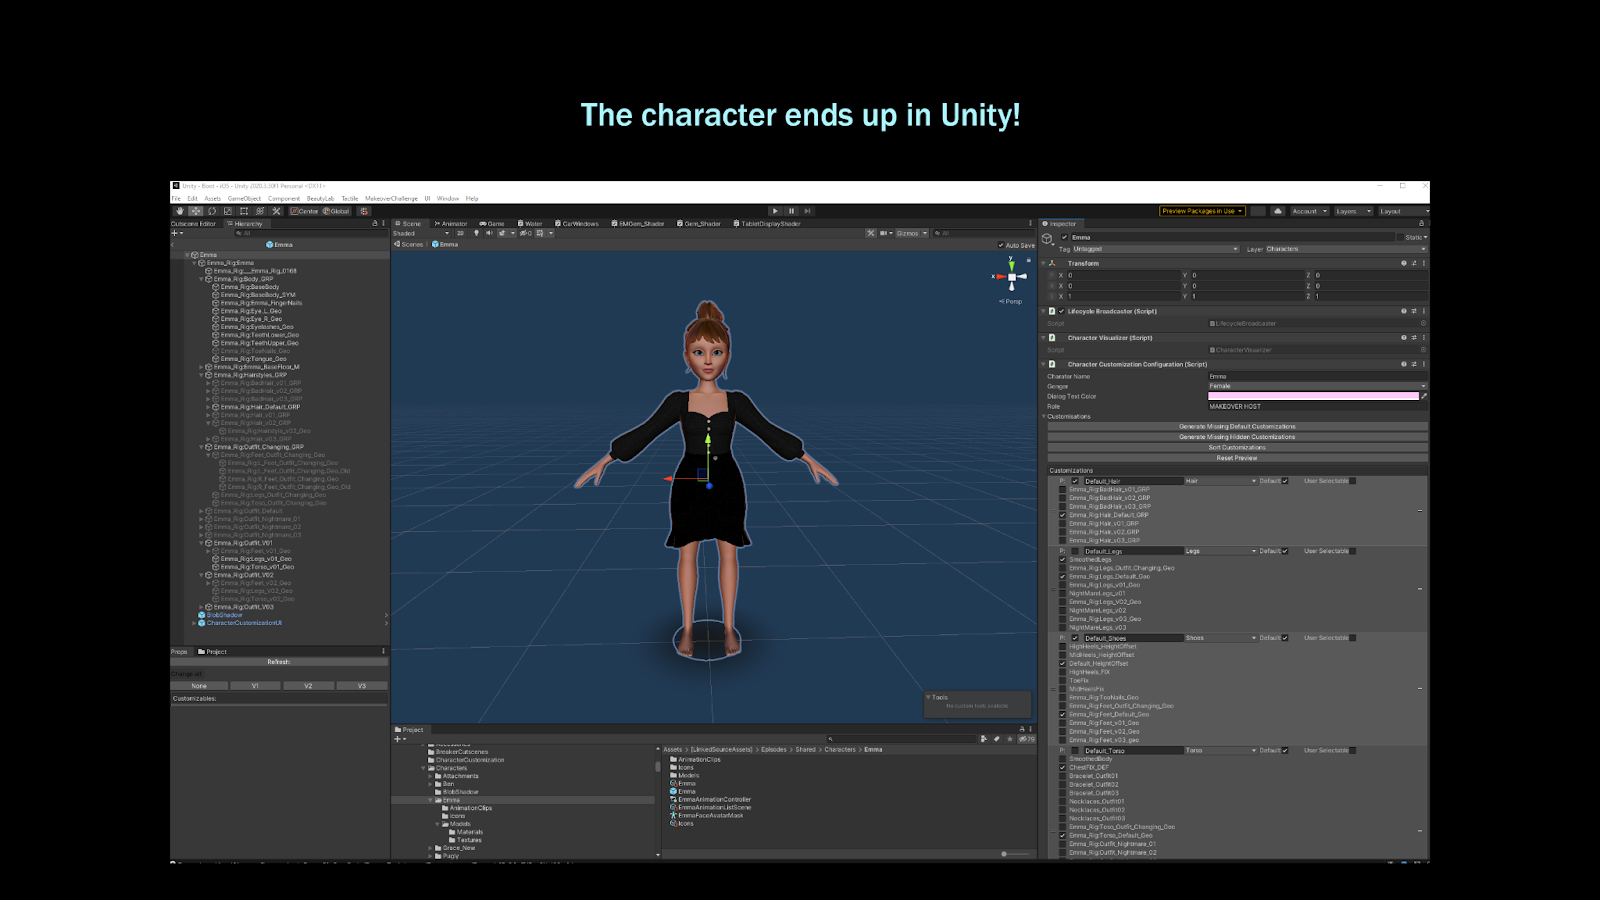Viewport: 1600px width, 900px height.
Task: Select the Rotate tool in toolbar
Action: 212,211
